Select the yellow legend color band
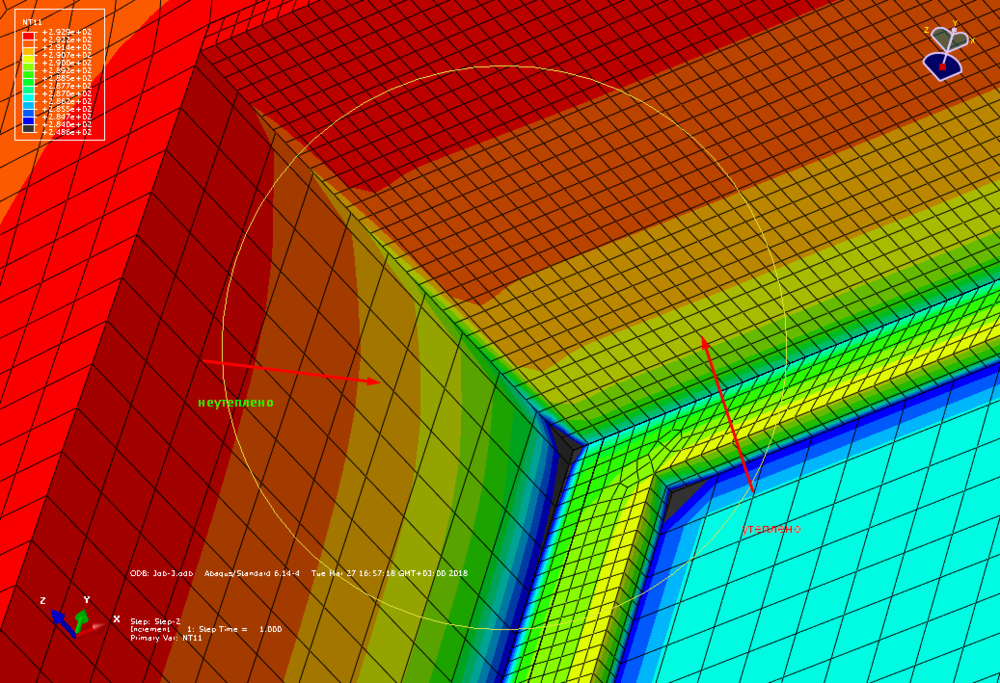Image resolution: width=1000 pixels, height=683 pixels. click(28, 59)
